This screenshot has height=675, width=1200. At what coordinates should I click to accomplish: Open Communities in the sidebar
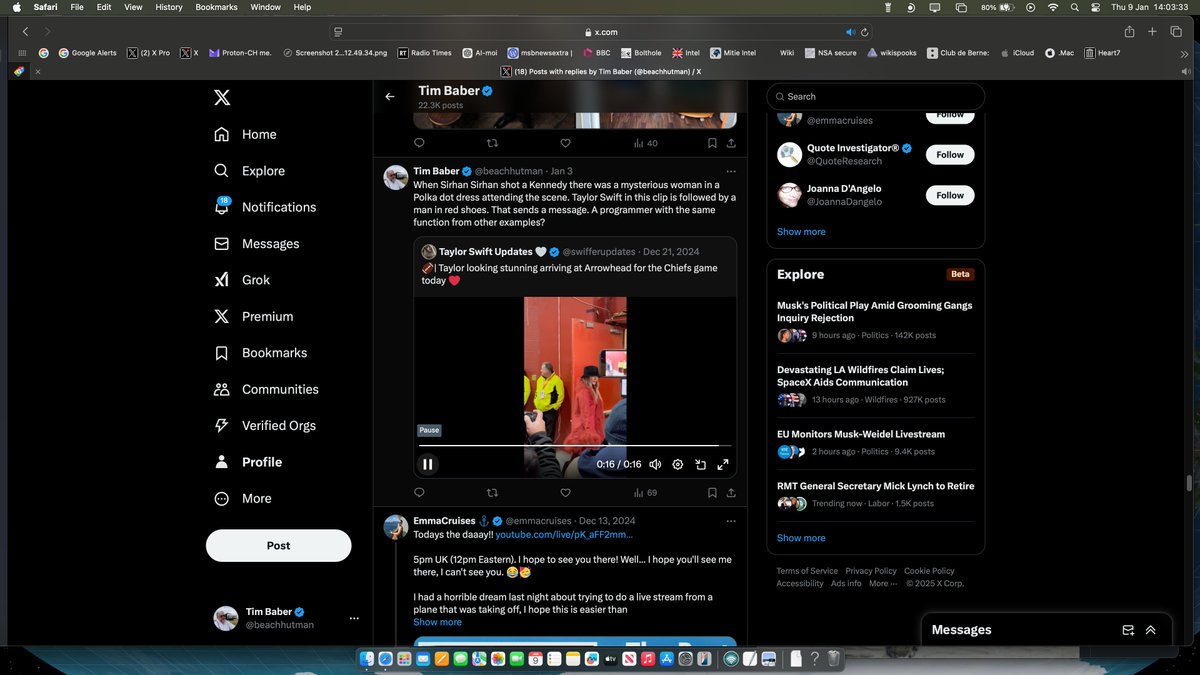(266, 389)
